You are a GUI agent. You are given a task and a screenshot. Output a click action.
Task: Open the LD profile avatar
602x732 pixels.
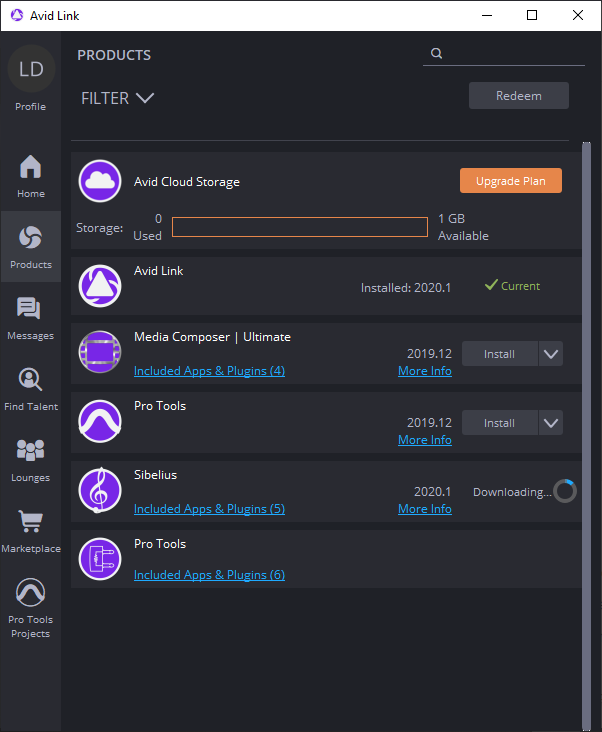(31, 69)
